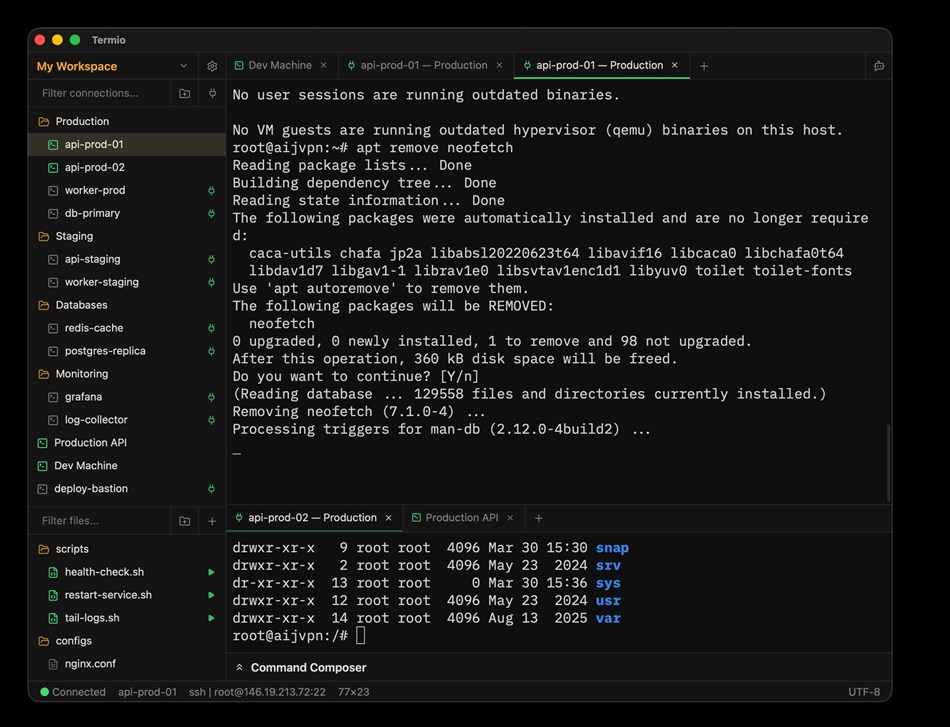Switch to Dev Machine tab
Screen dimensions: 950x727
[x=280, y=65]
